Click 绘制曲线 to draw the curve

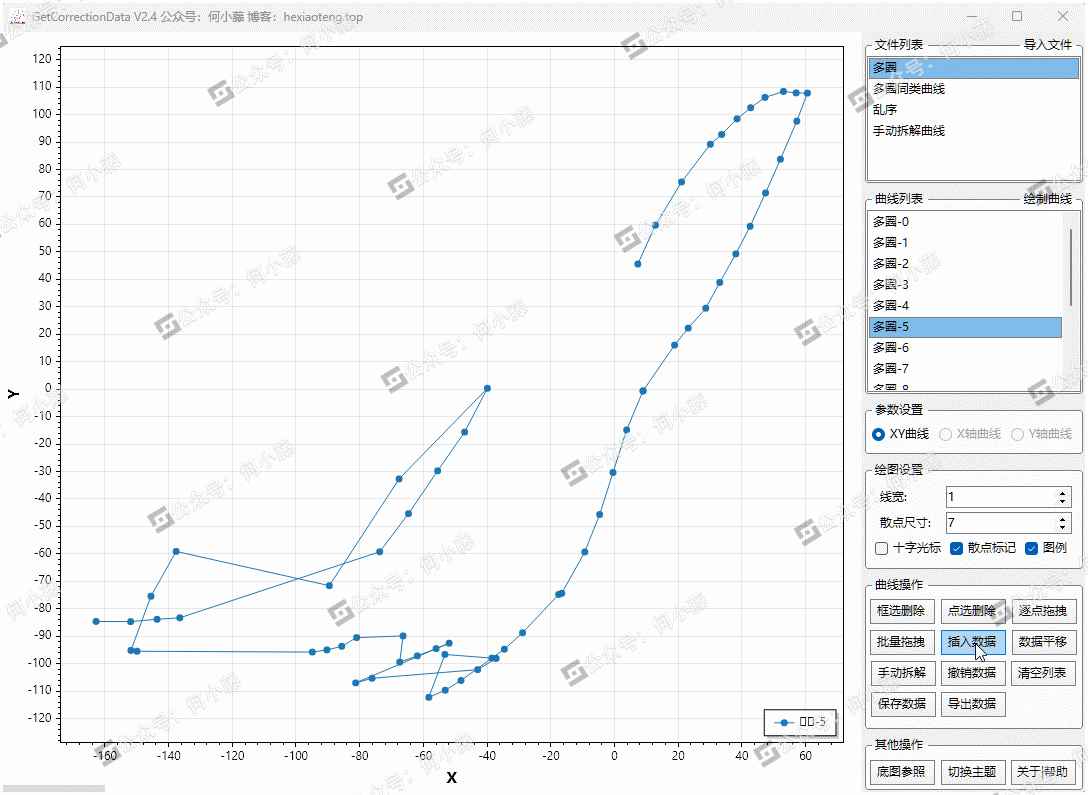pyautogui.click(x=1047, y=199)
